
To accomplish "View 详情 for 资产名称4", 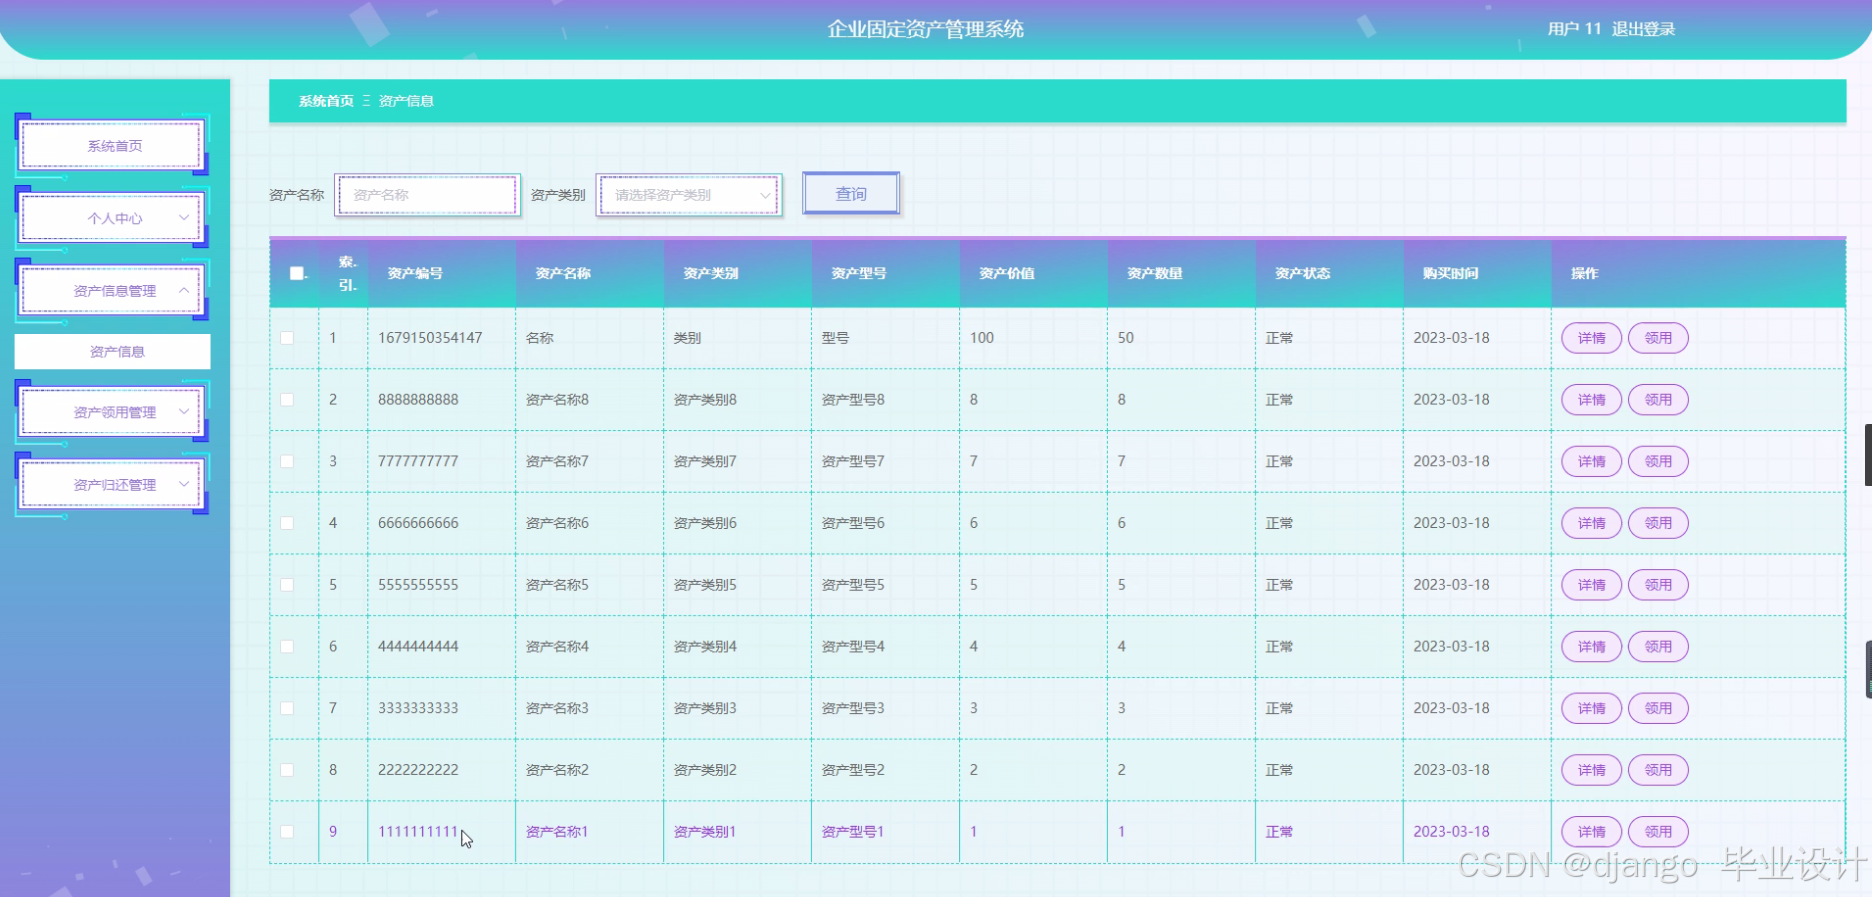I will [x=1591, y=646].
